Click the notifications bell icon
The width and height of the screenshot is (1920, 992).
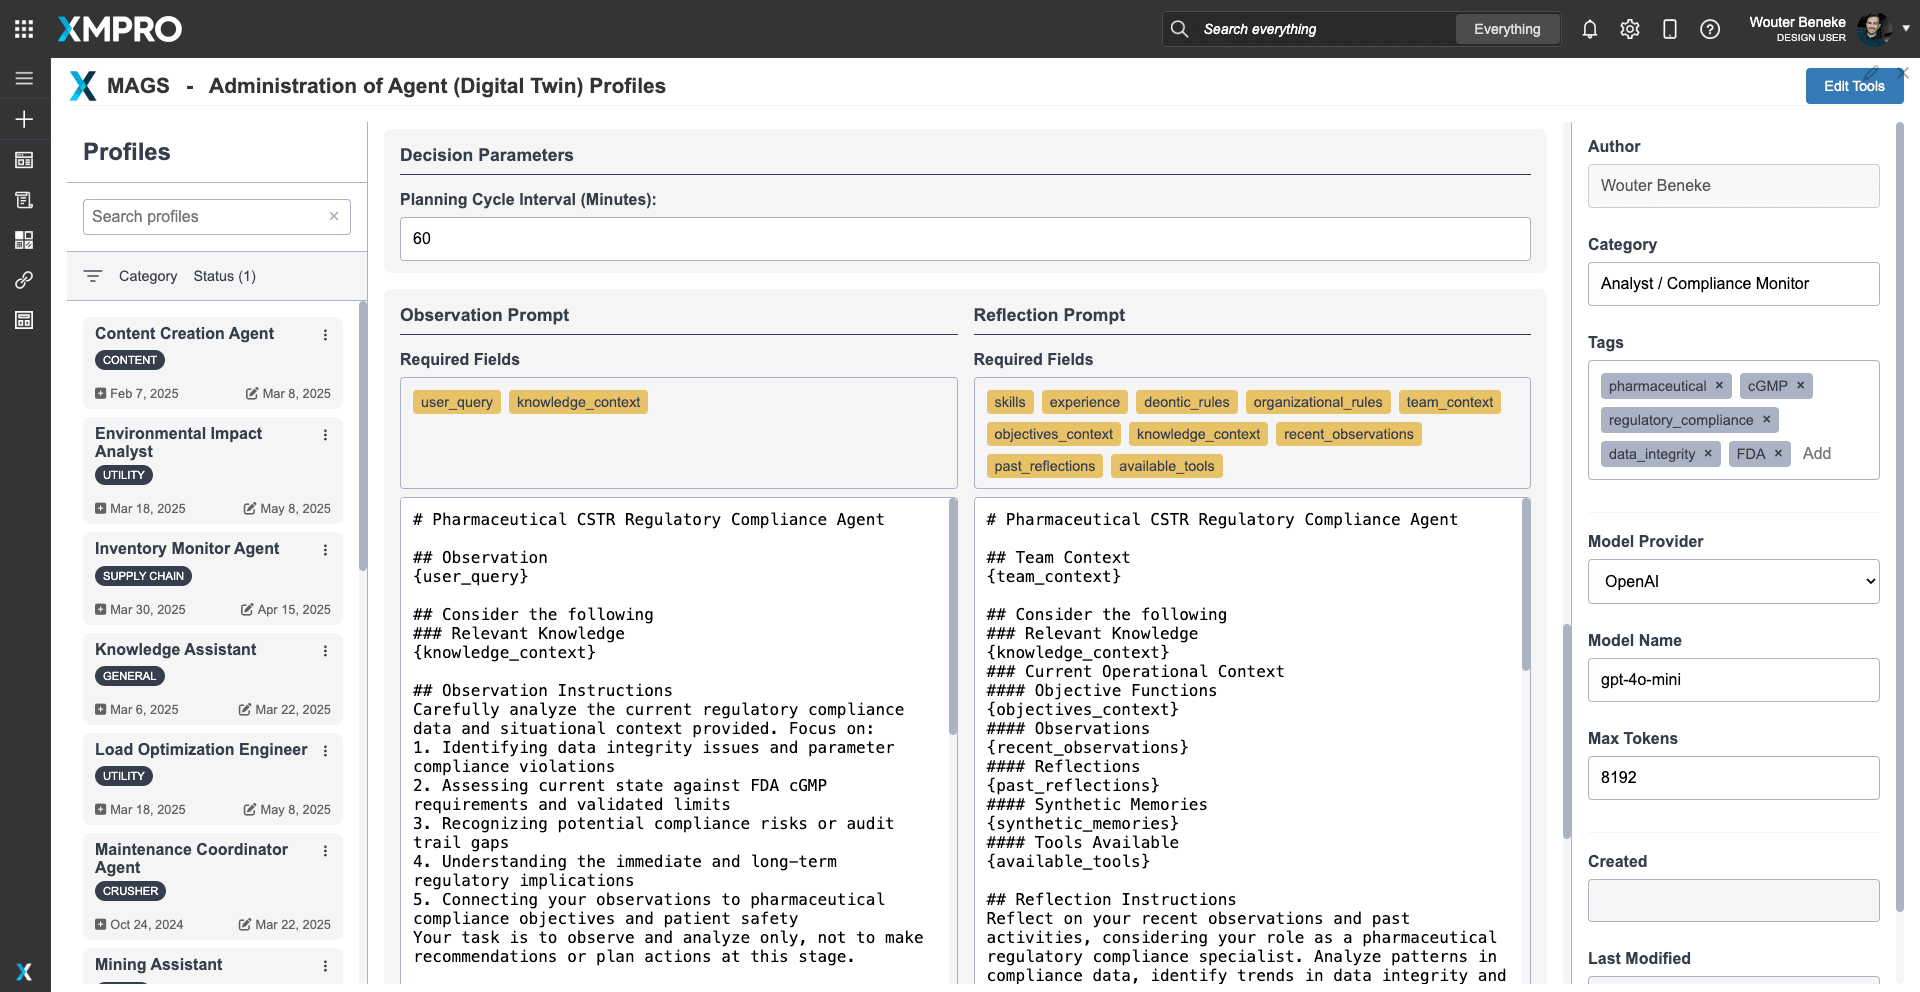pyautogui.click(x=1589, y=29)
